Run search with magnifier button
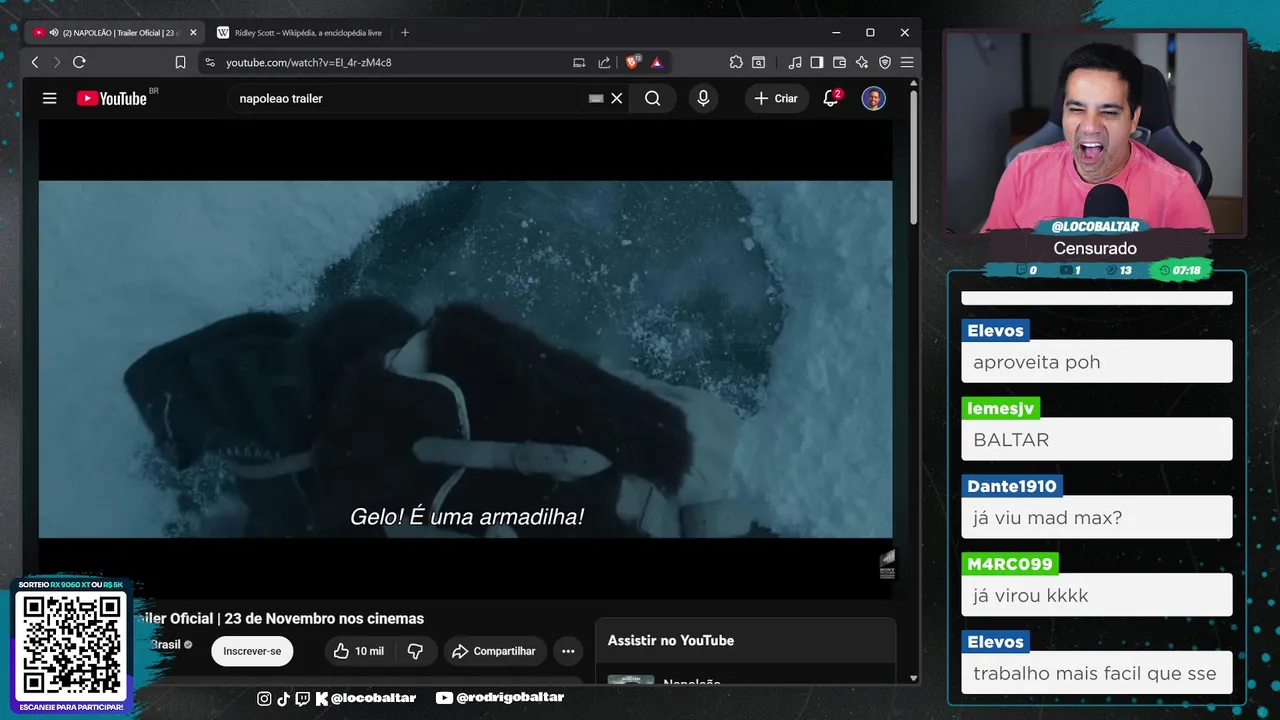This screenshot has width=1280, height=720. [x=653, y=98]
